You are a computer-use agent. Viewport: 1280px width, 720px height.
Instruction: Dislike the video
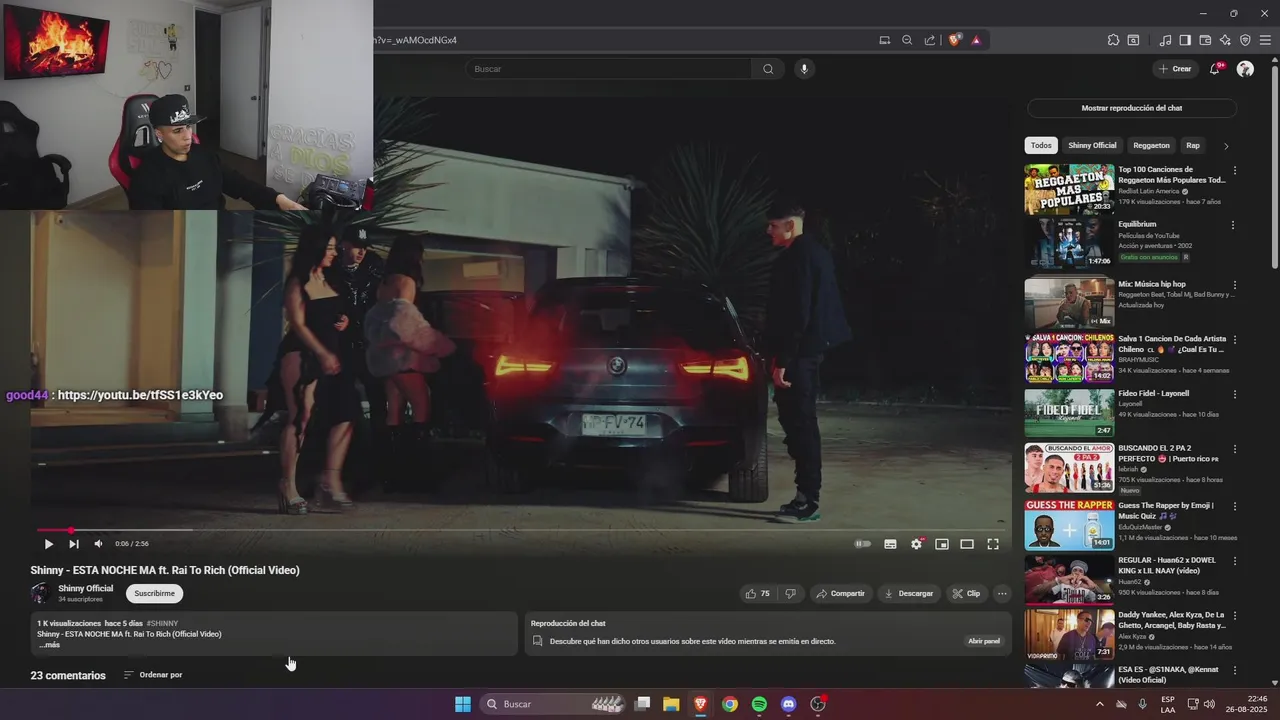pyautogui.click(x=790, y=593)
